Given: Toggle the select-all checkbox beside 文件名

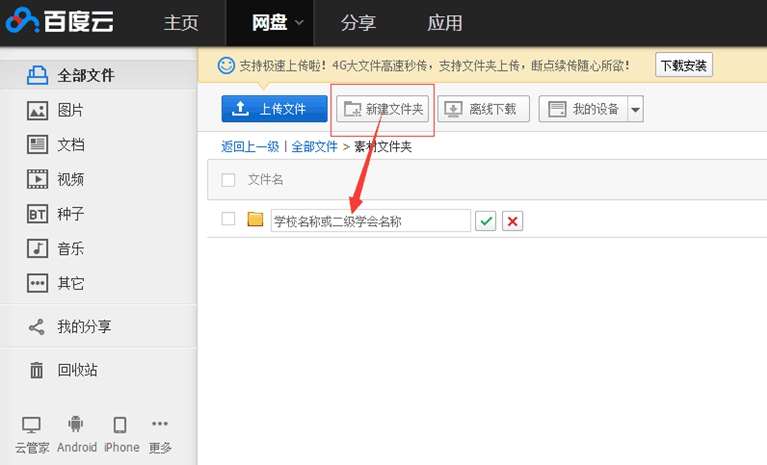Looking at the screenshot, I should (x=228, y=180).
